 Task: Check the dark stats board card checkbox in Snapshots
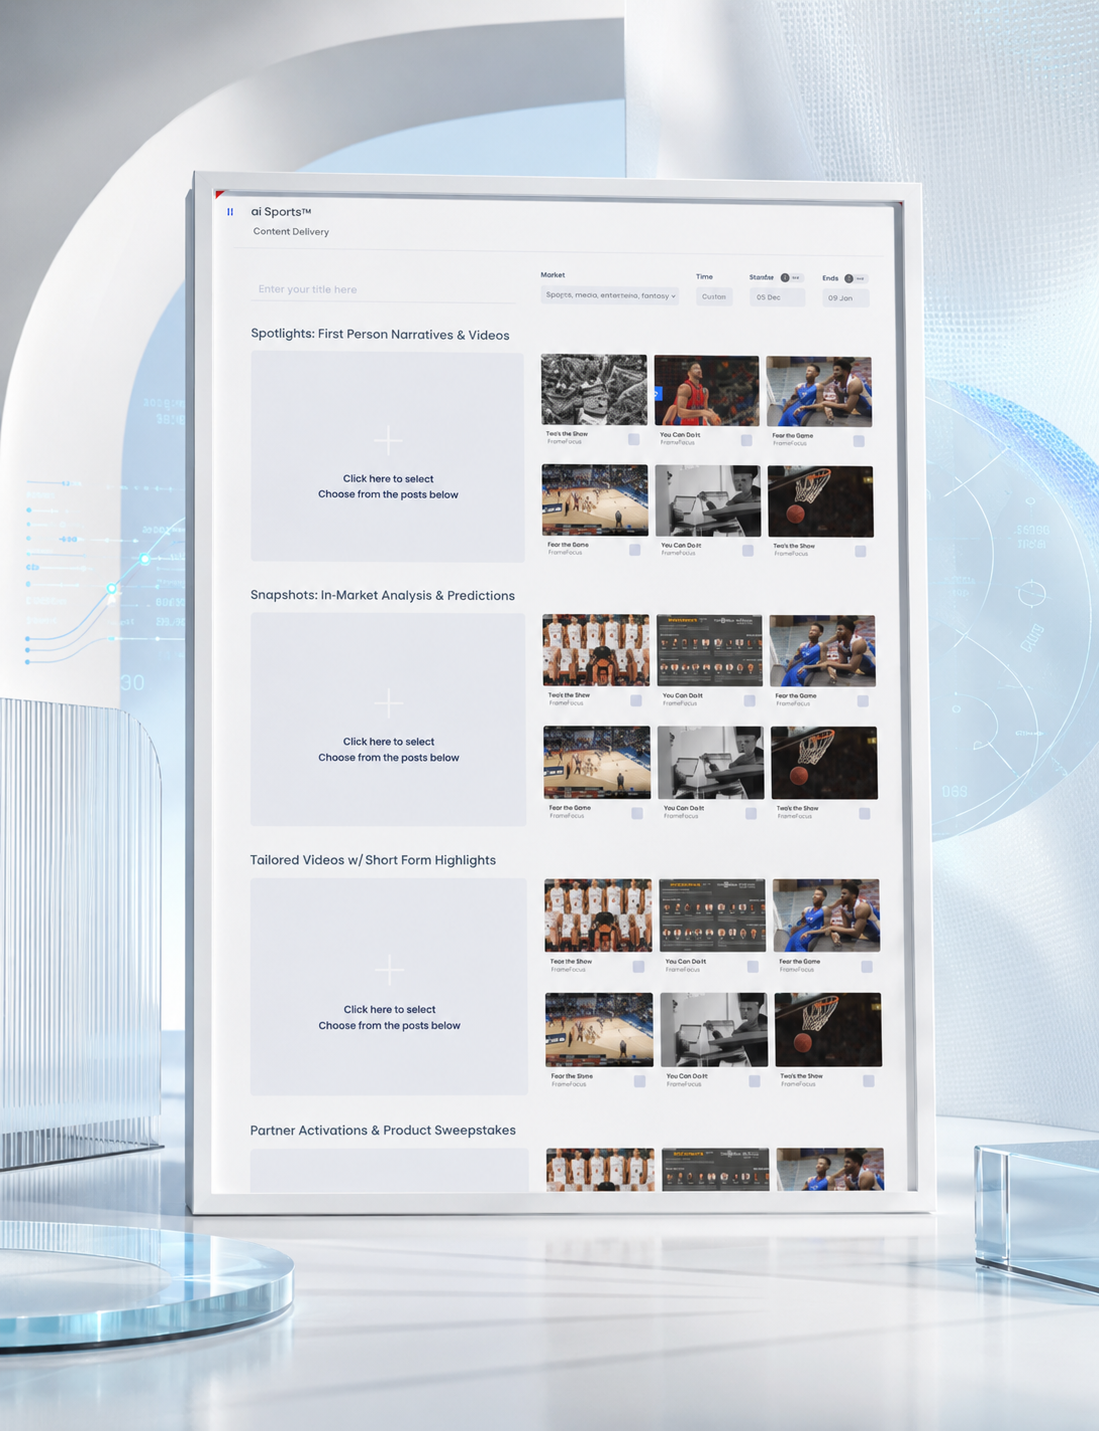(750, 701)
